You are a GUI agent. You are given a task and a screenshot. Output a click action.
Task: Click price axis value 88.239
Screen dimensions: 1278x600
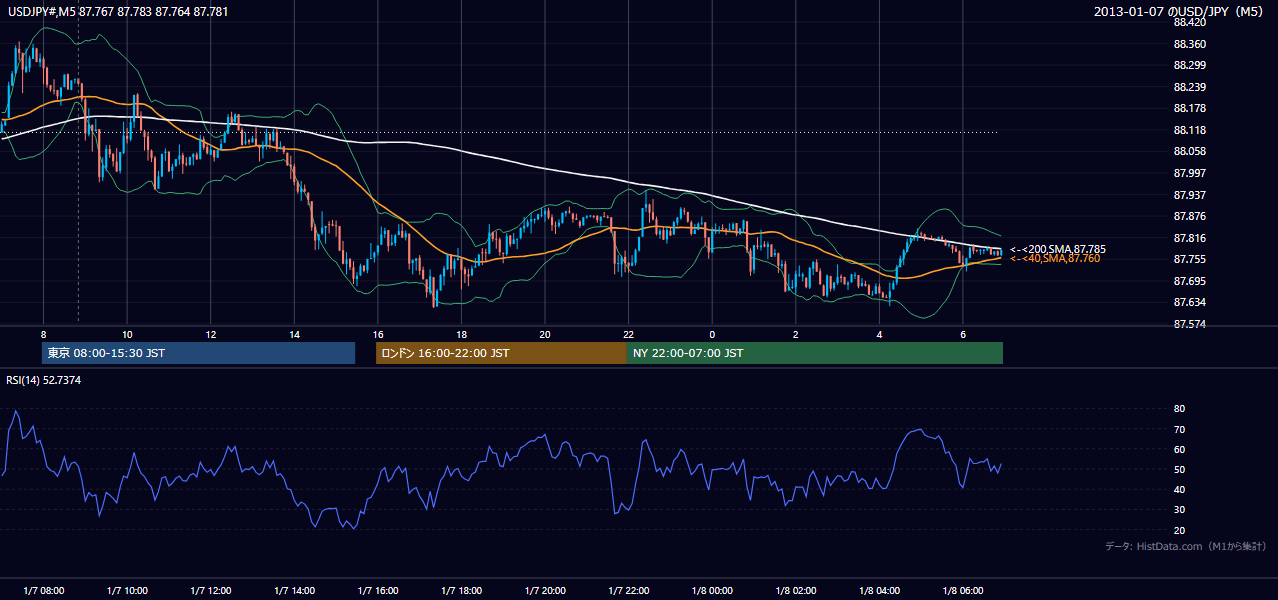click(x=1188, y=87)
